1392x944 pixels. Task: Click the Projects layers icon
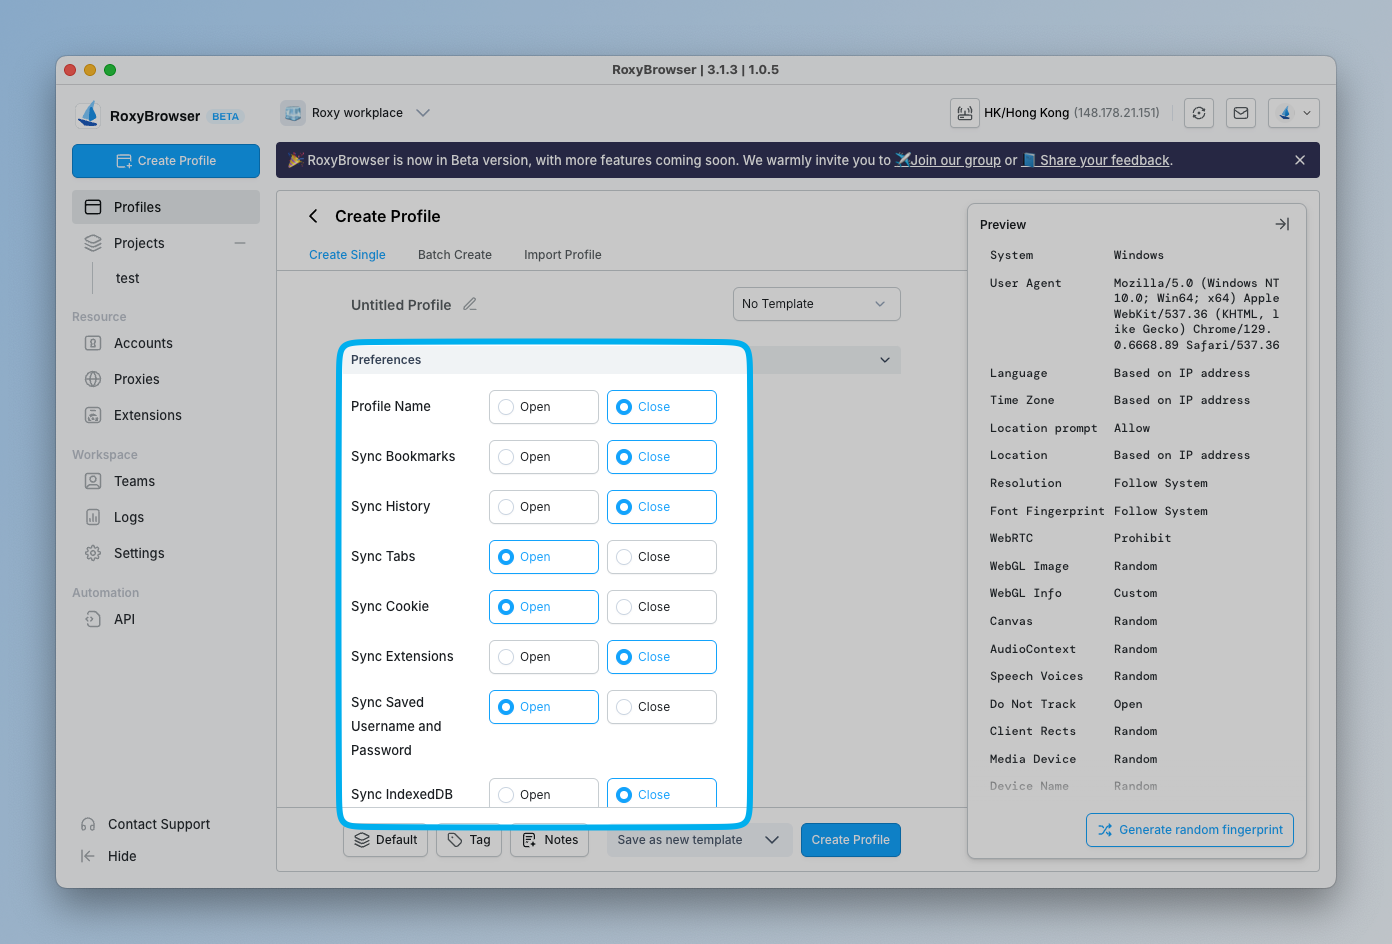click(x=93, y=243)
